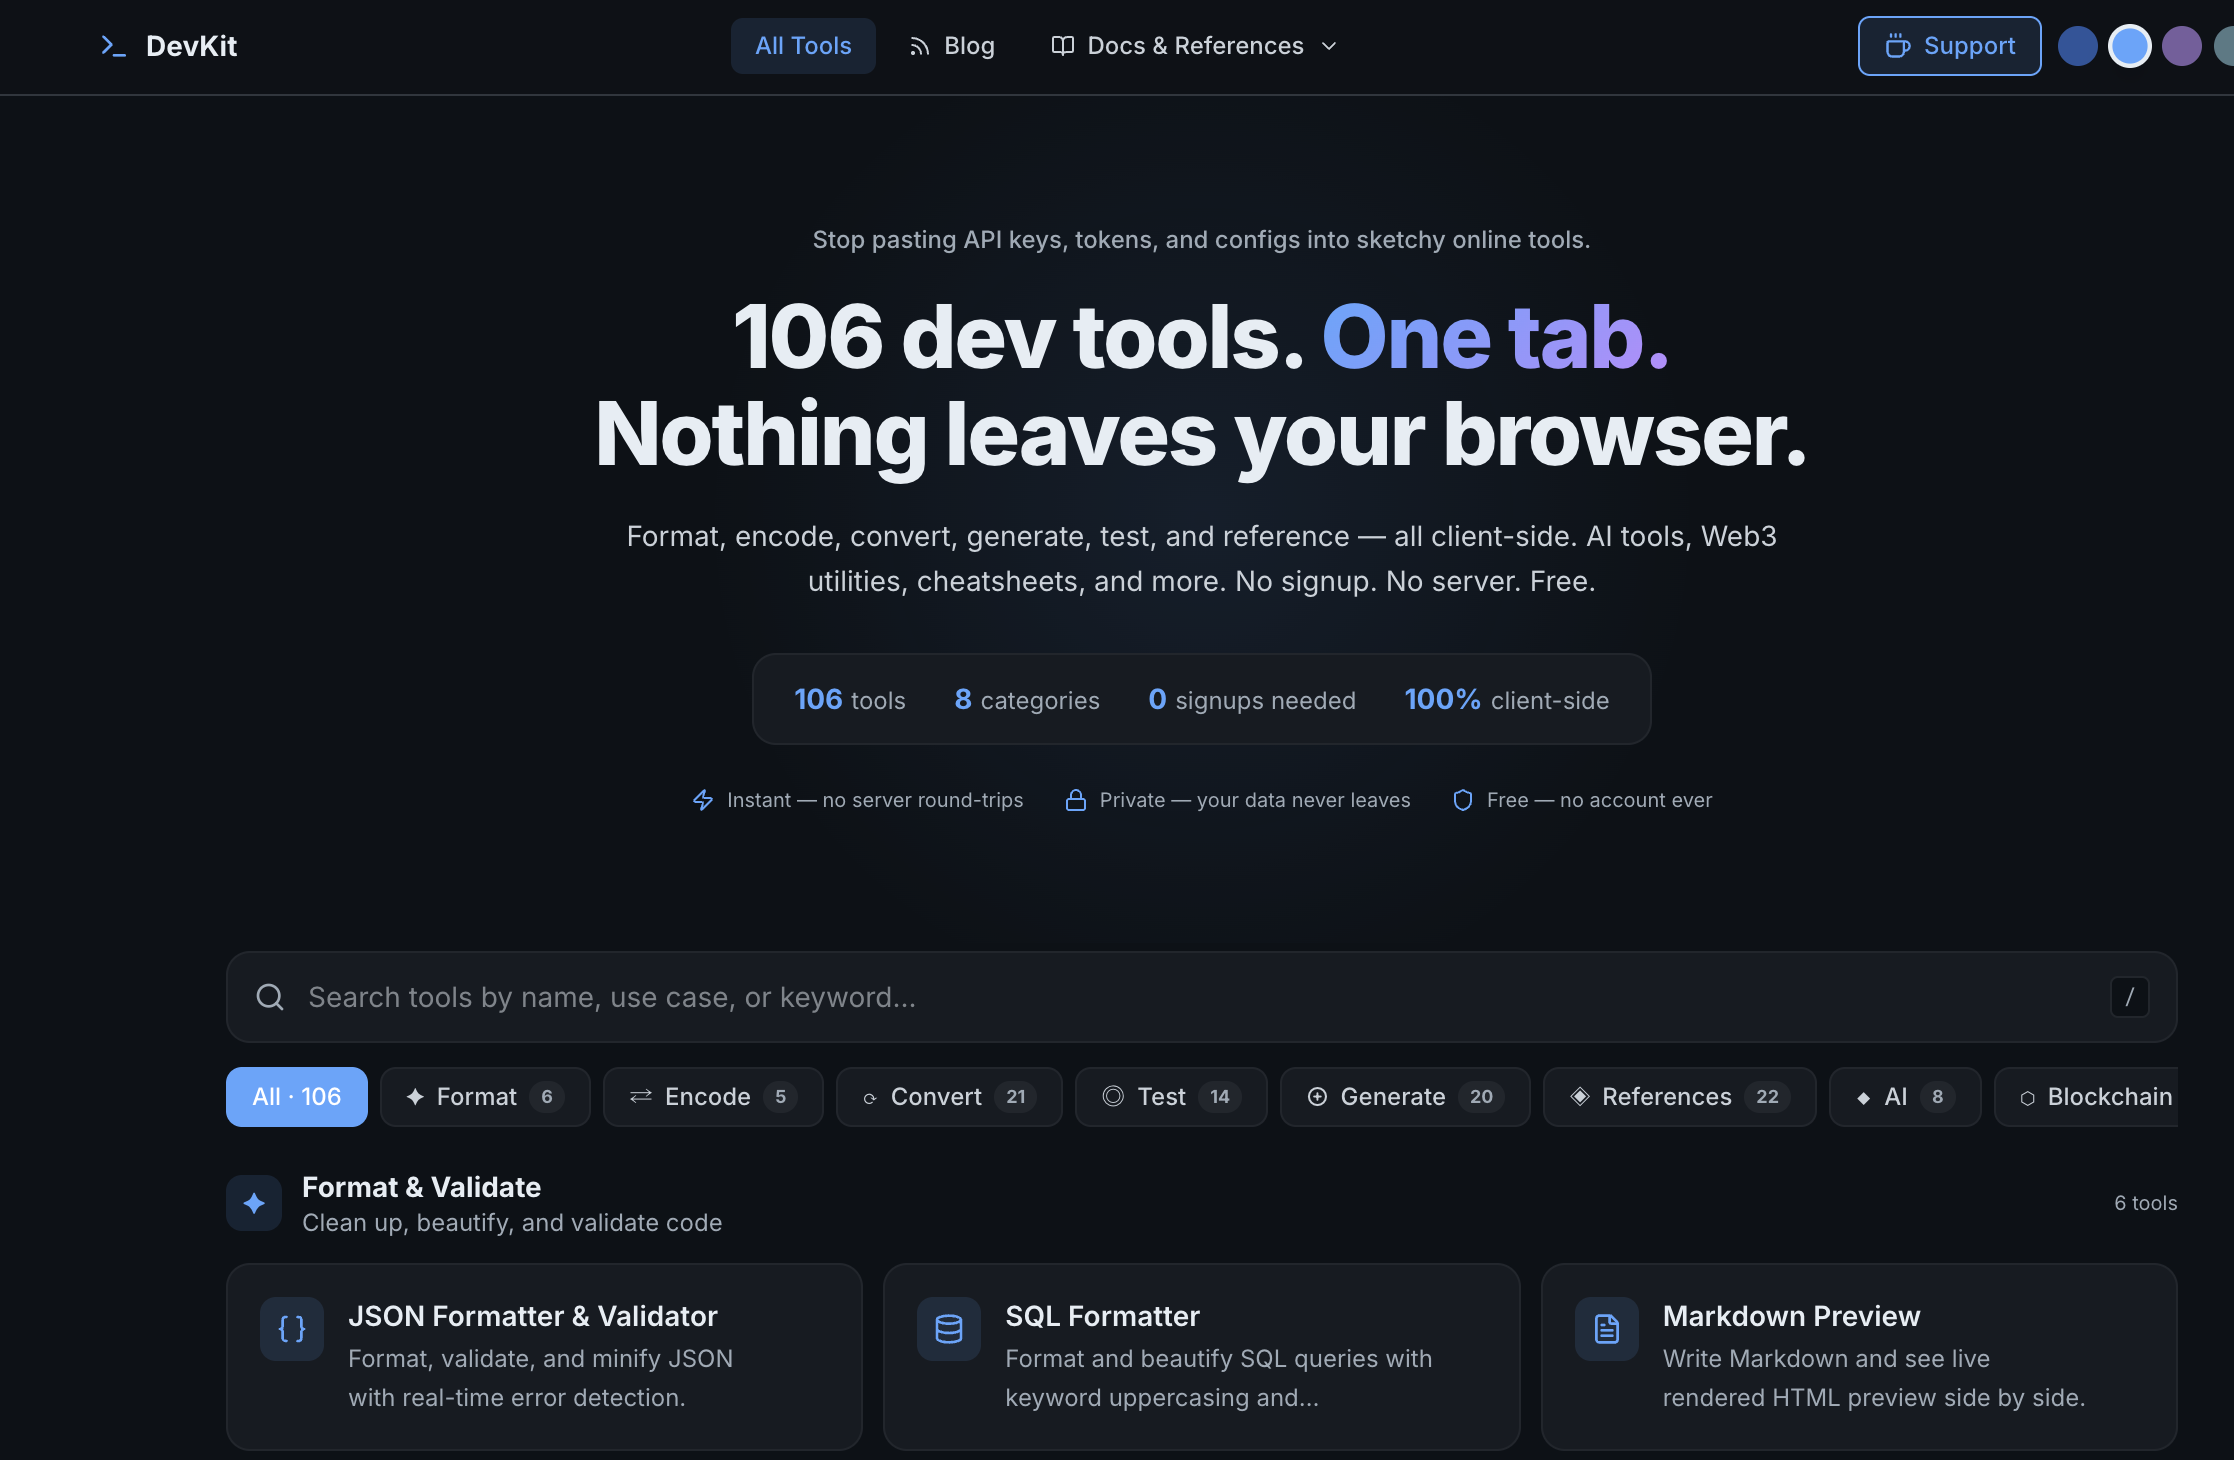Screen dimensions: 2234x1460
Task: Click the magnifier icon in the search bar
Action: pos(270,996)
